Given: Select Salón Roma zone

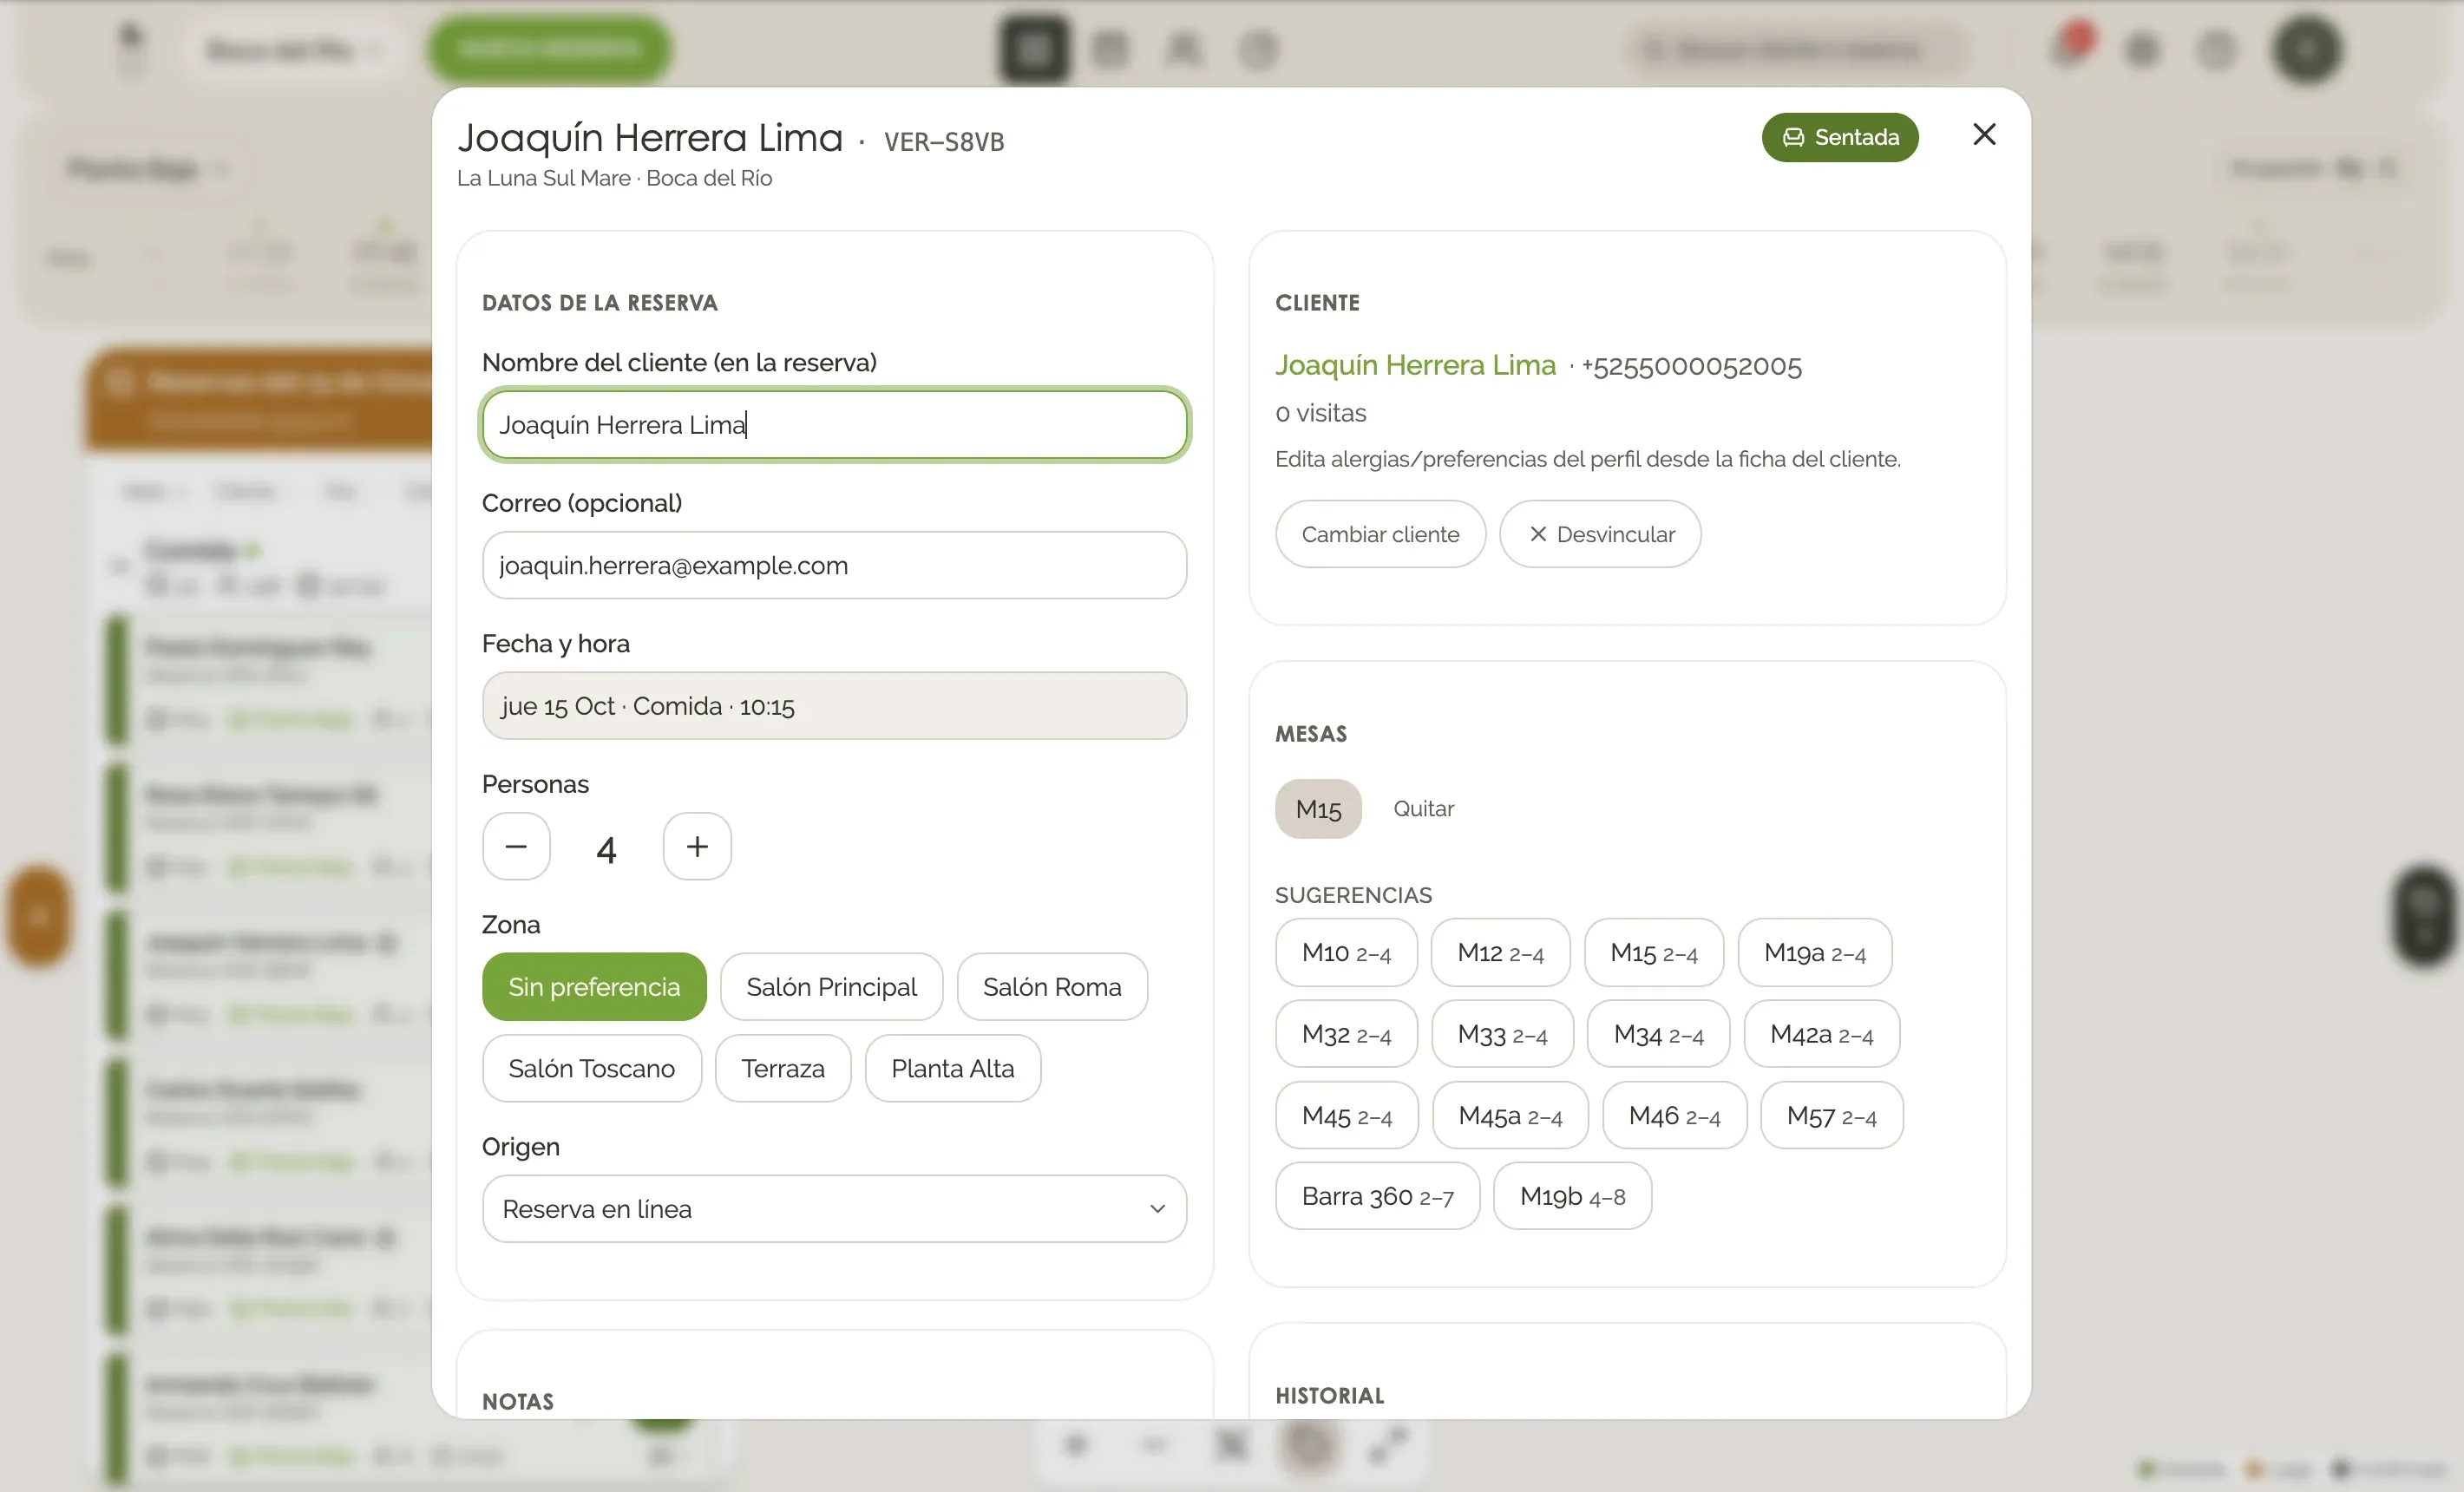Looking at the screenshot, I should tap(1052, 986).
